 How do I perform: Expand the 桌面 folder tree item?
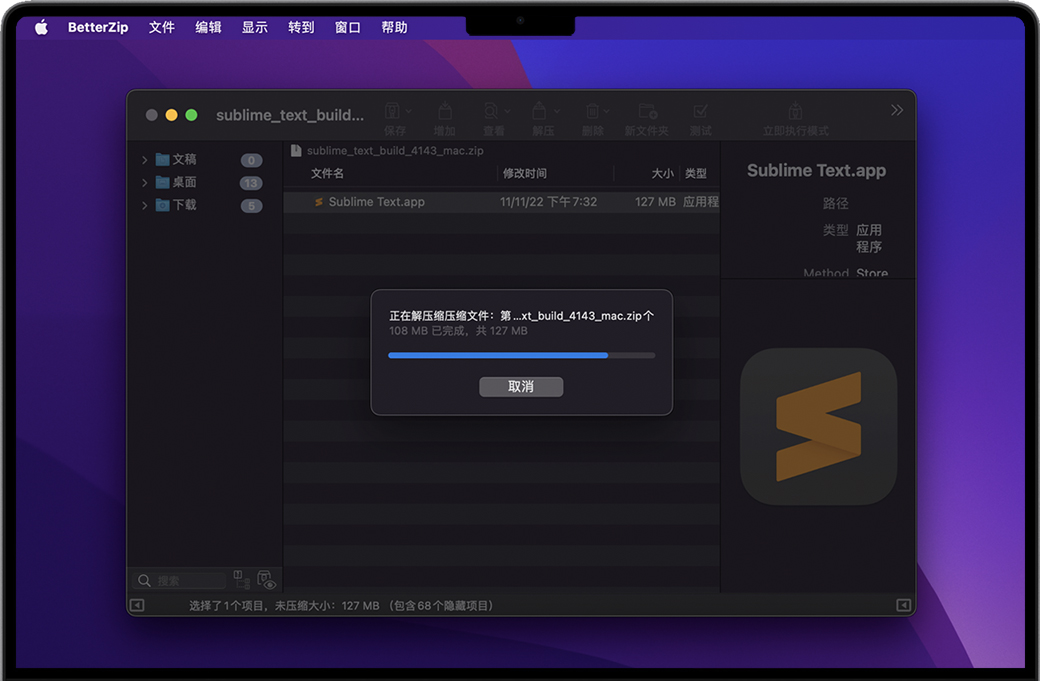pos(145,183)
